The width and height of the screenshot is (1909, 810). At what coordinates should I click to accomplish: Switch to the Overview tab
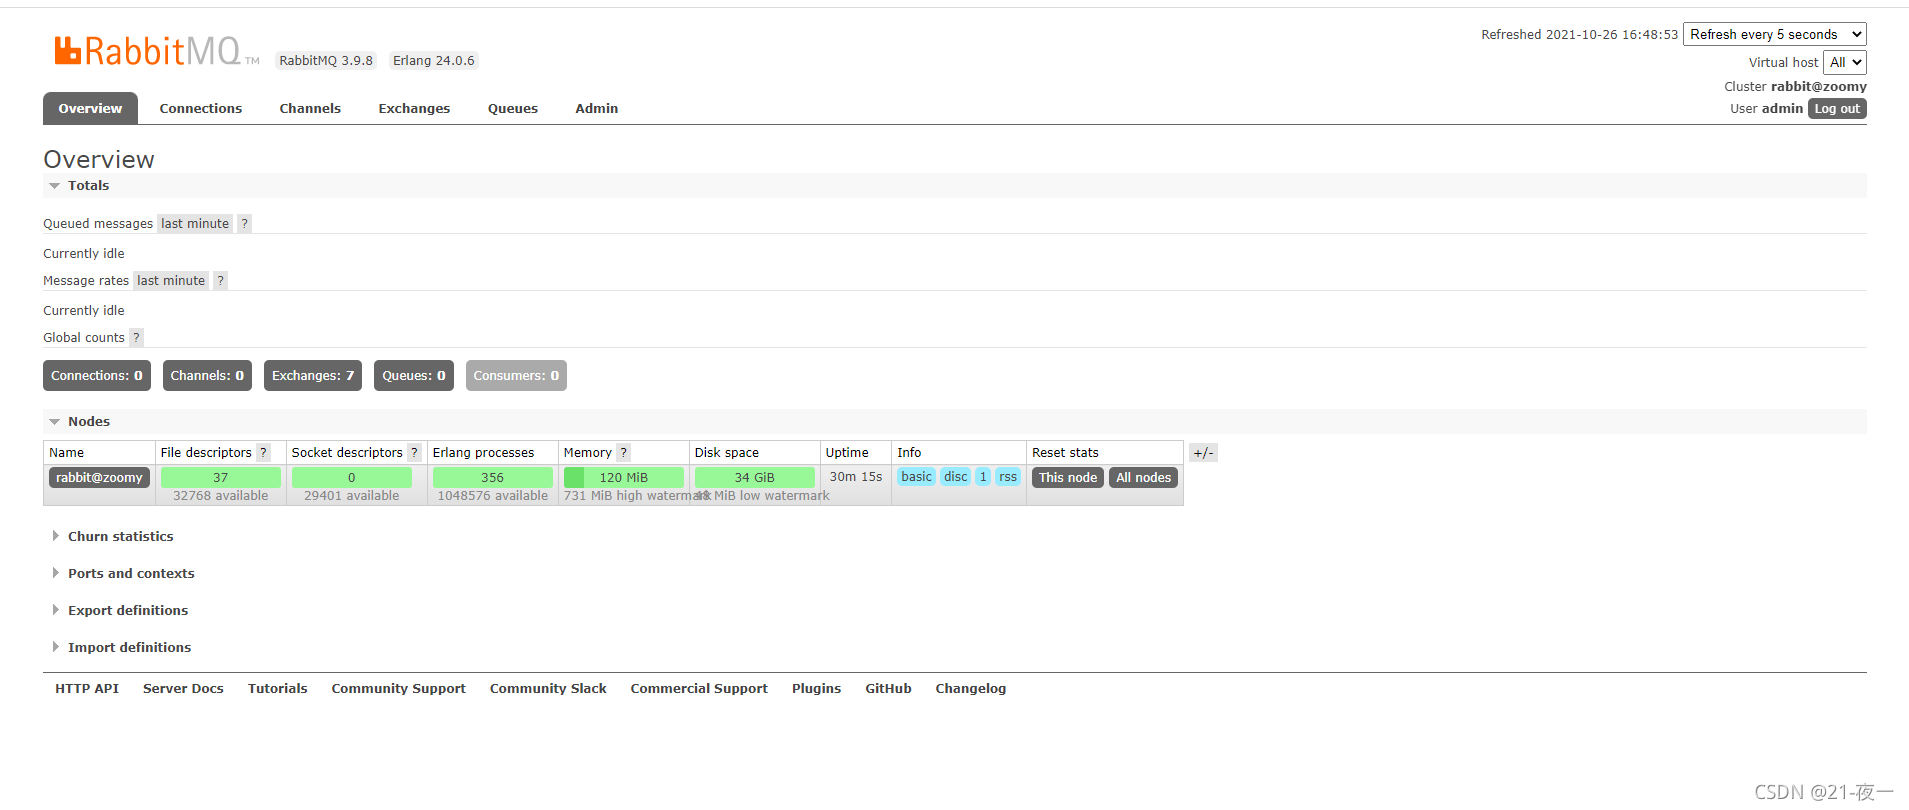coord(90,108)
